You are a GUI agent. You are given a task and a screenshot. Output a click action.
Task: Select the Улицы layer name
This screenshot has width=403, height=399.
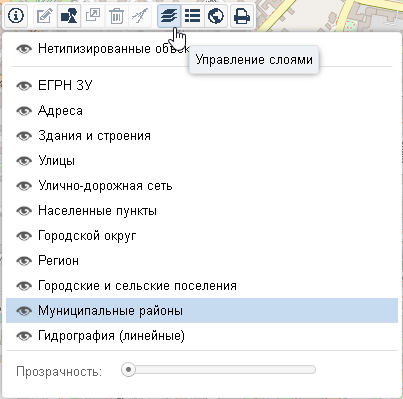[x=56, y=161]
